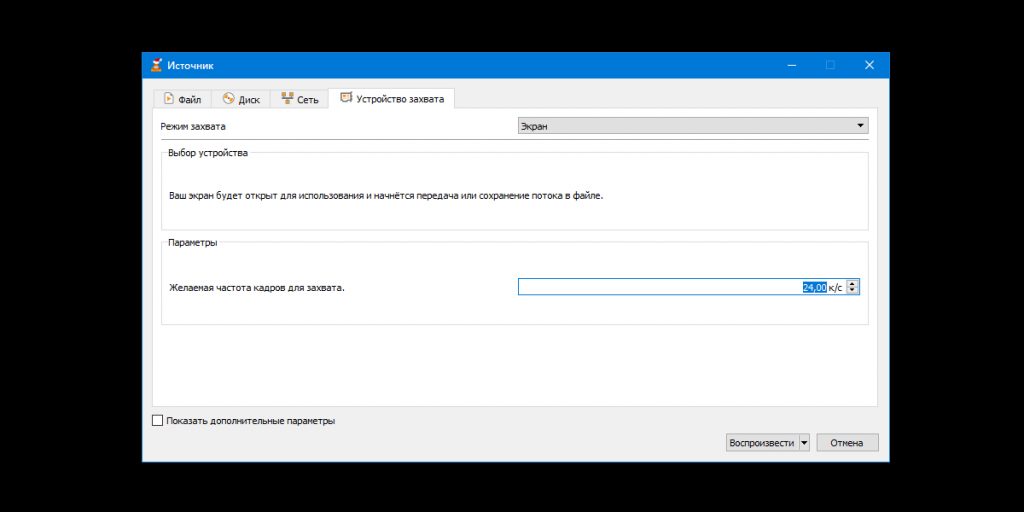Expand the arrow next to Воспроизвести button
Image resolution: width=1024 pixels, height=512 pixels.
click(x=804, y=443)
